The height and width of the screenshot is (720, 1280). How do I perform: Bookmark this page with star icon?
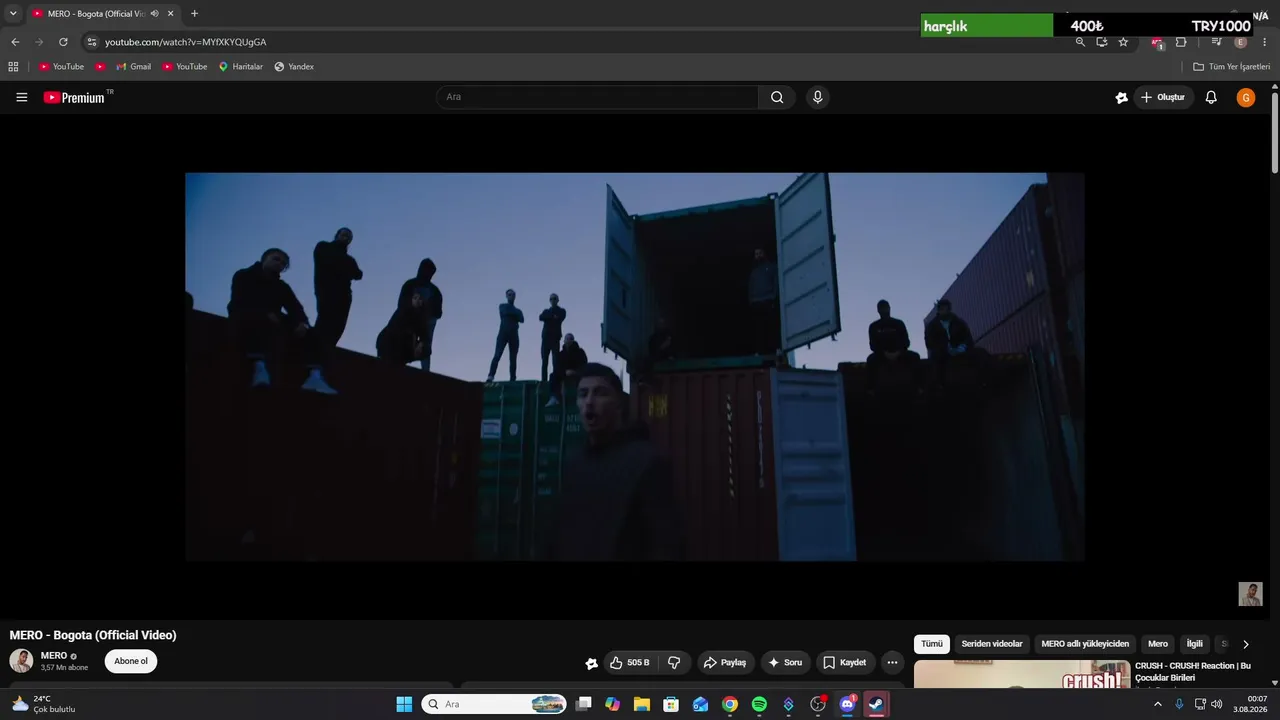[1123, 42]
